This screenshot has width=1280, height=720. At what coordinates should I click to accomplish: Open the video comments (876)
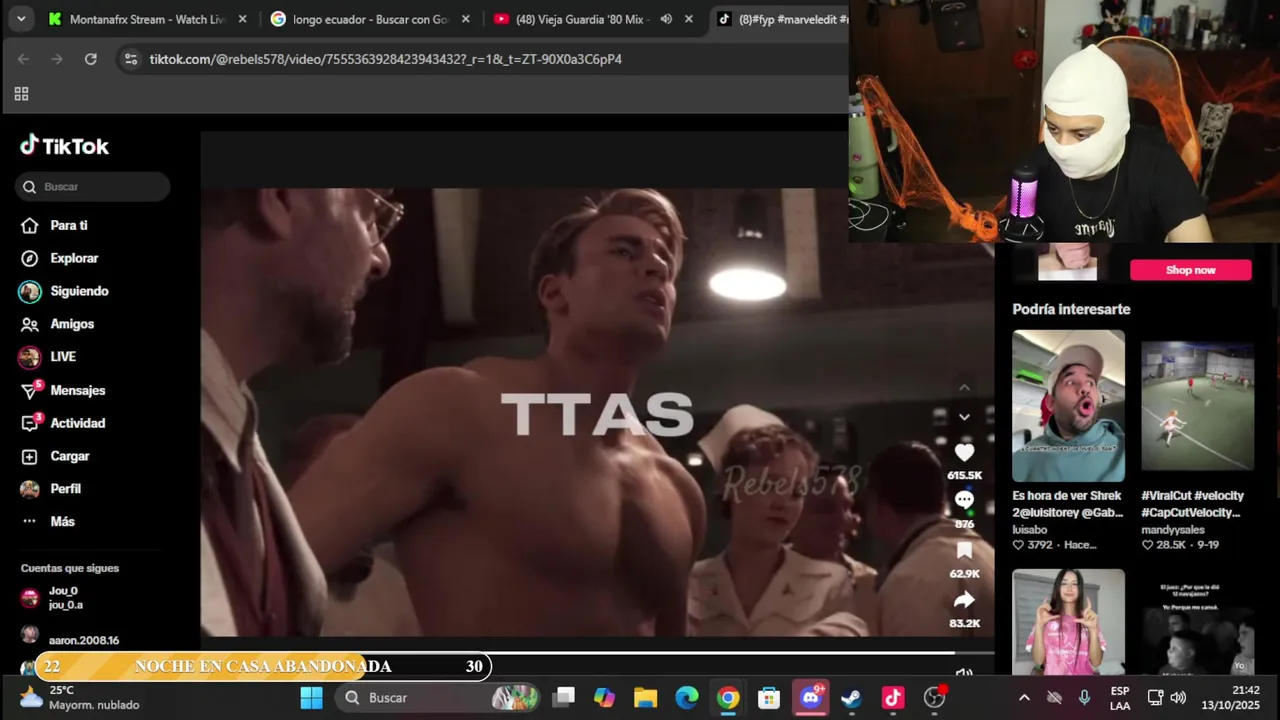pos(964,500)
